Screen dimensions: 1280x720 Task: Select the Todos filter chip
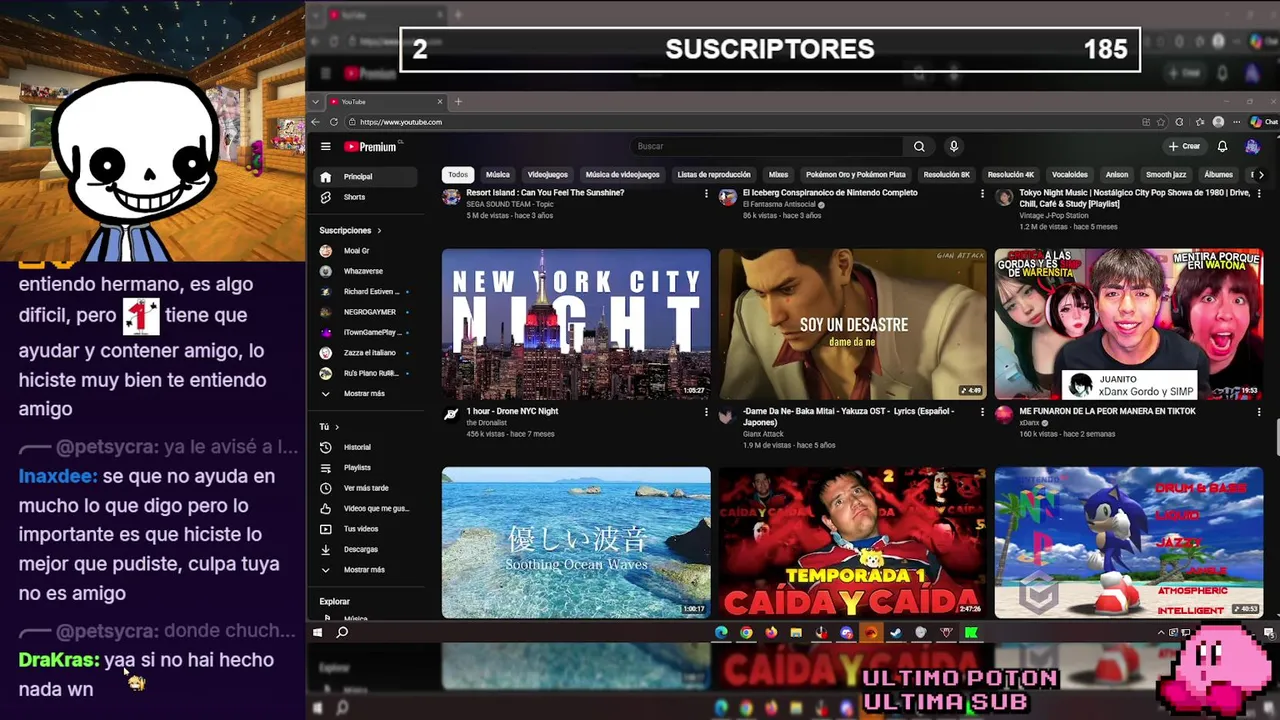pyautogui.click(x=458, y=174)
